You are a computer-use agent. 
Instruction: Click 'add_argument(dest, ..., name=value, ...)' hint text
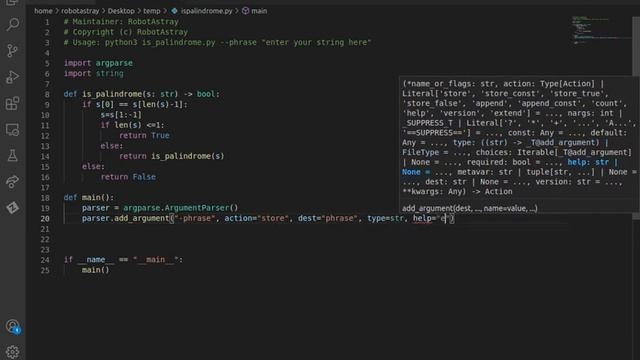tap(469, 208)
